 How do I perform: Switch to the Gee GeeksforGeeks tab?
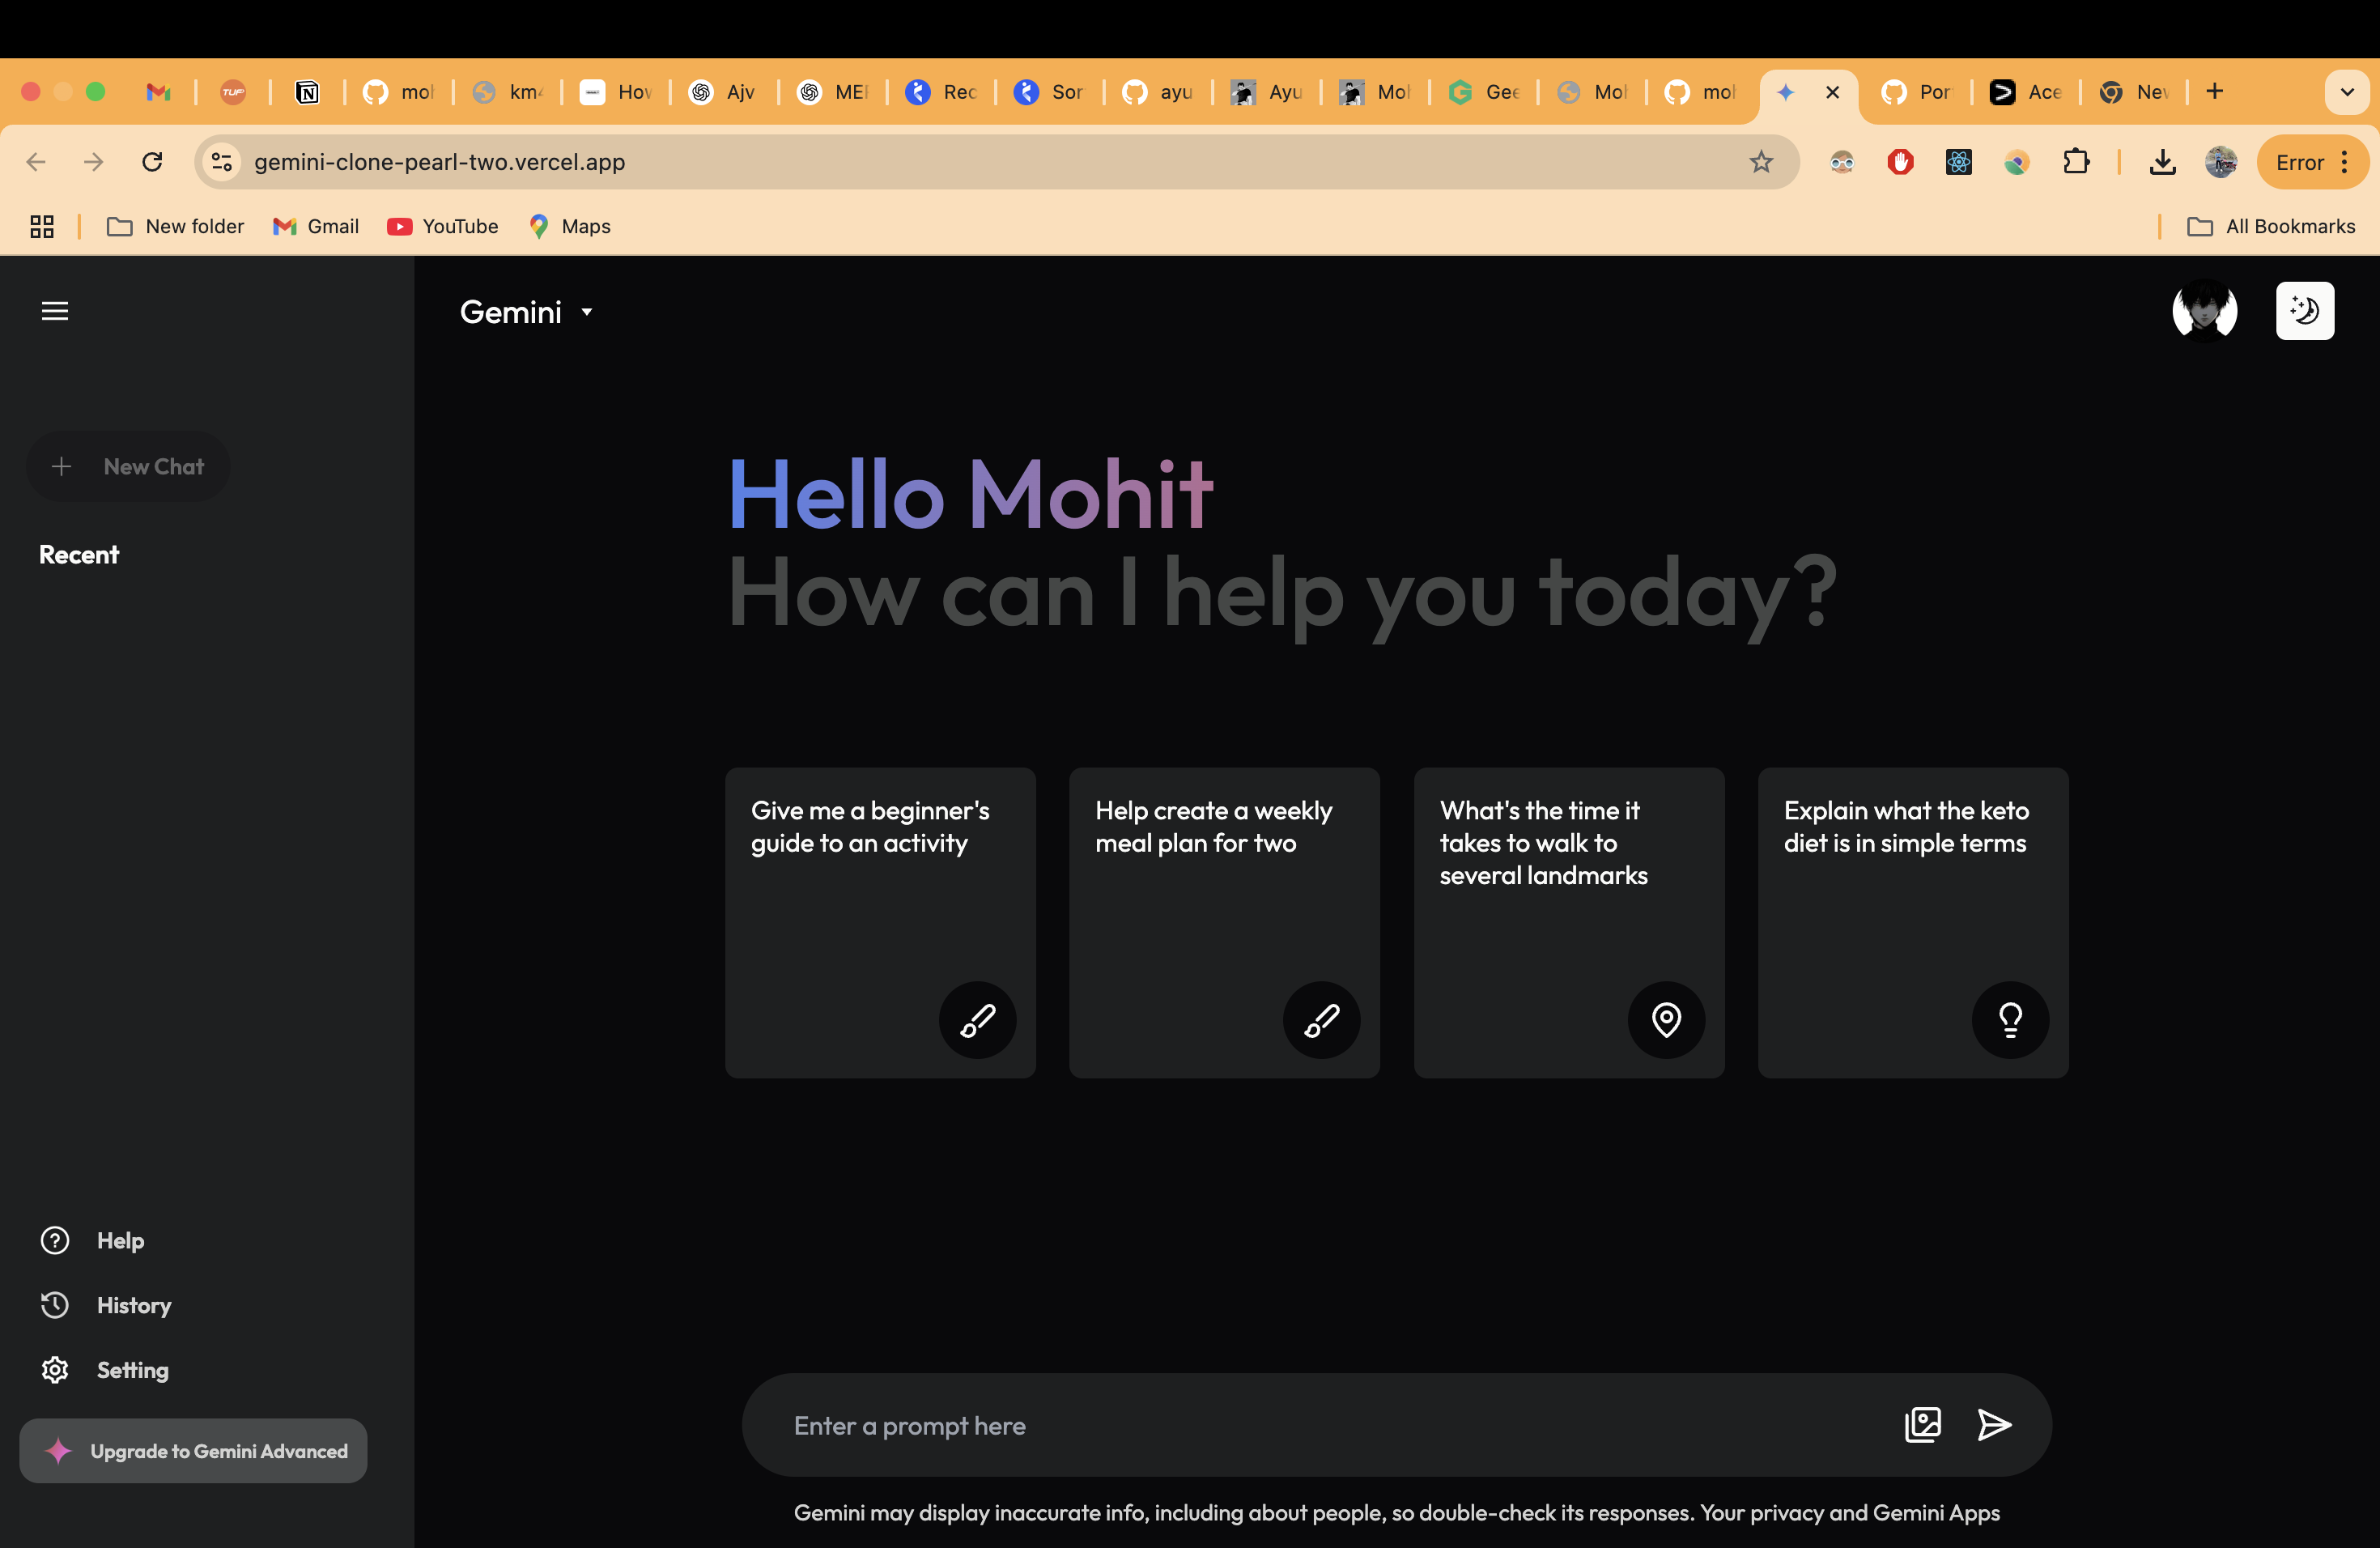click(1483, 92)
